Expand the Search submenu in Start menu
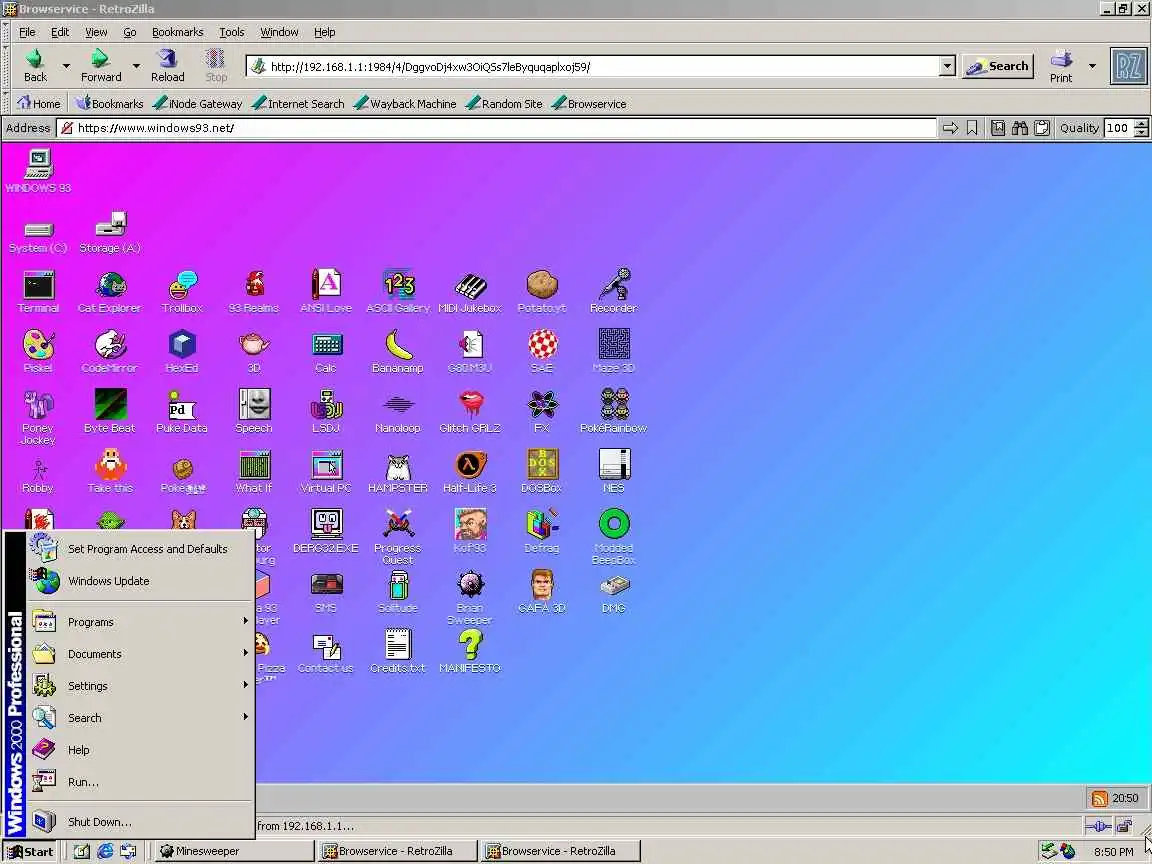Screen dimensions: 1152x864 click(x=141, y=718)
